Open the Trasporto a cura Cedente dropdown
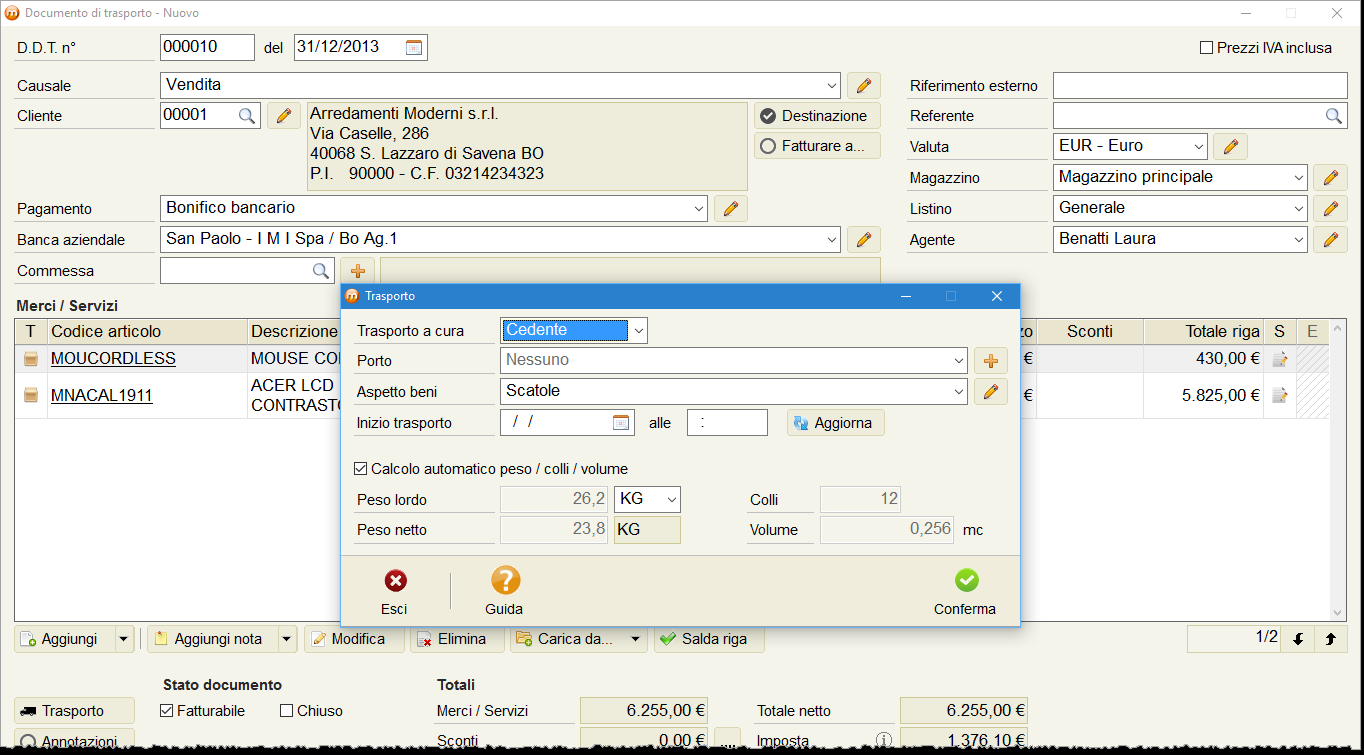This screenshot has width=1364, height=755. (x=639, y=331)
